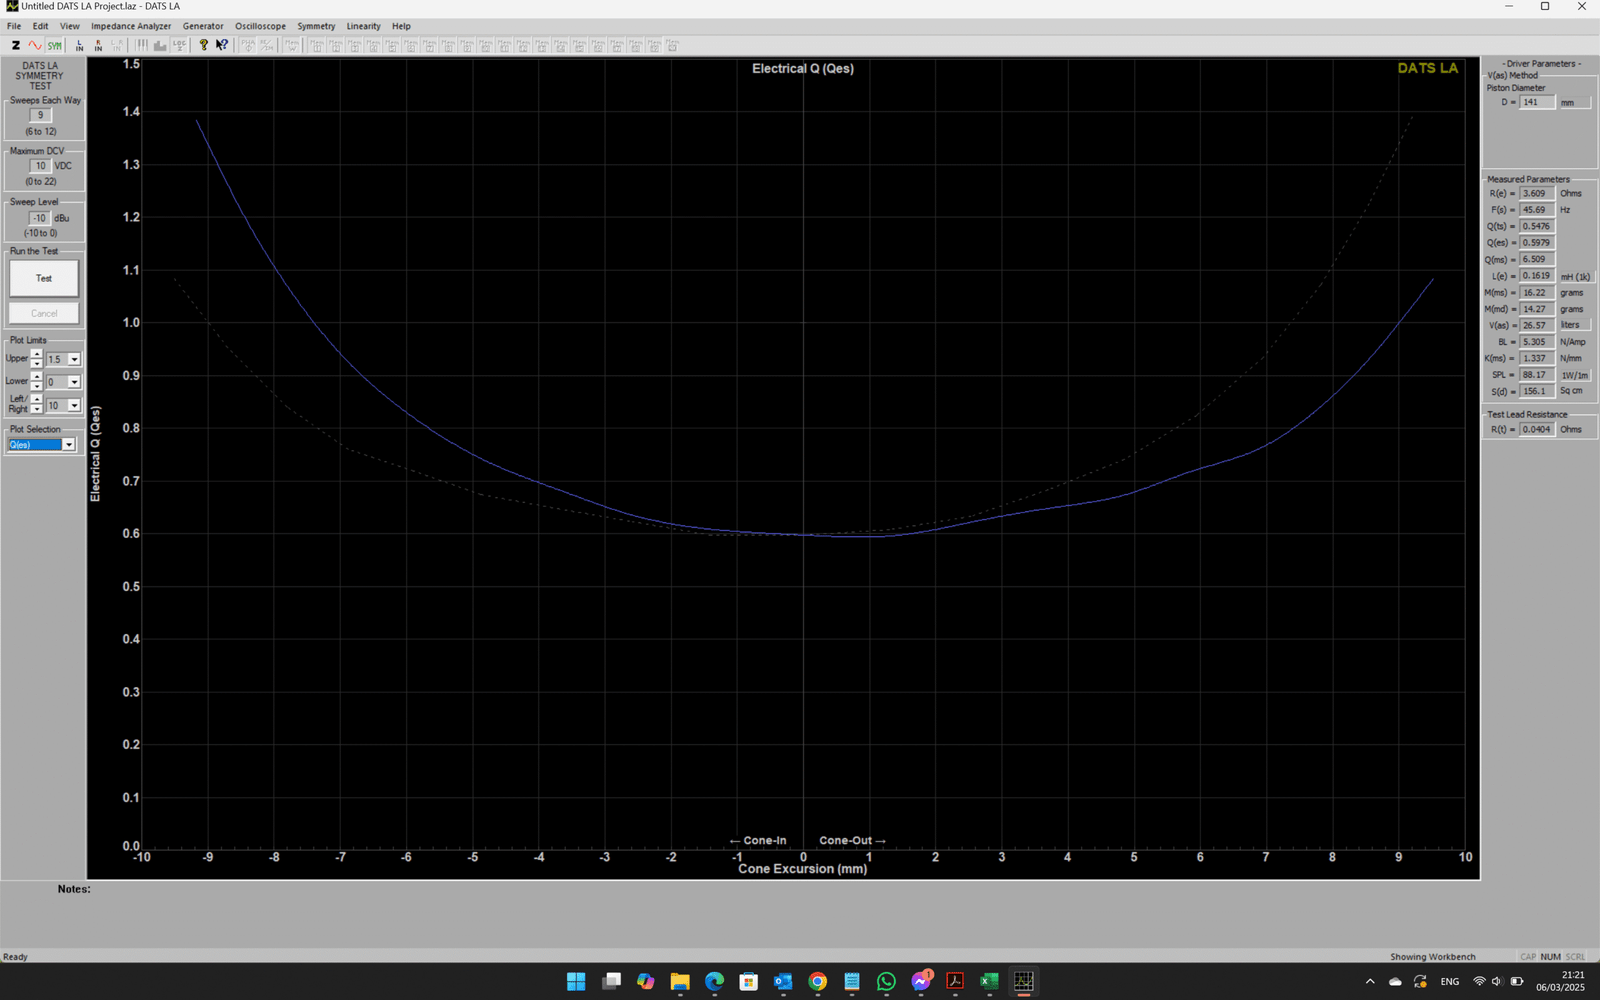Open Messenger from the taskbar
Viewport: 1600px width, 1000px height.
921,981
